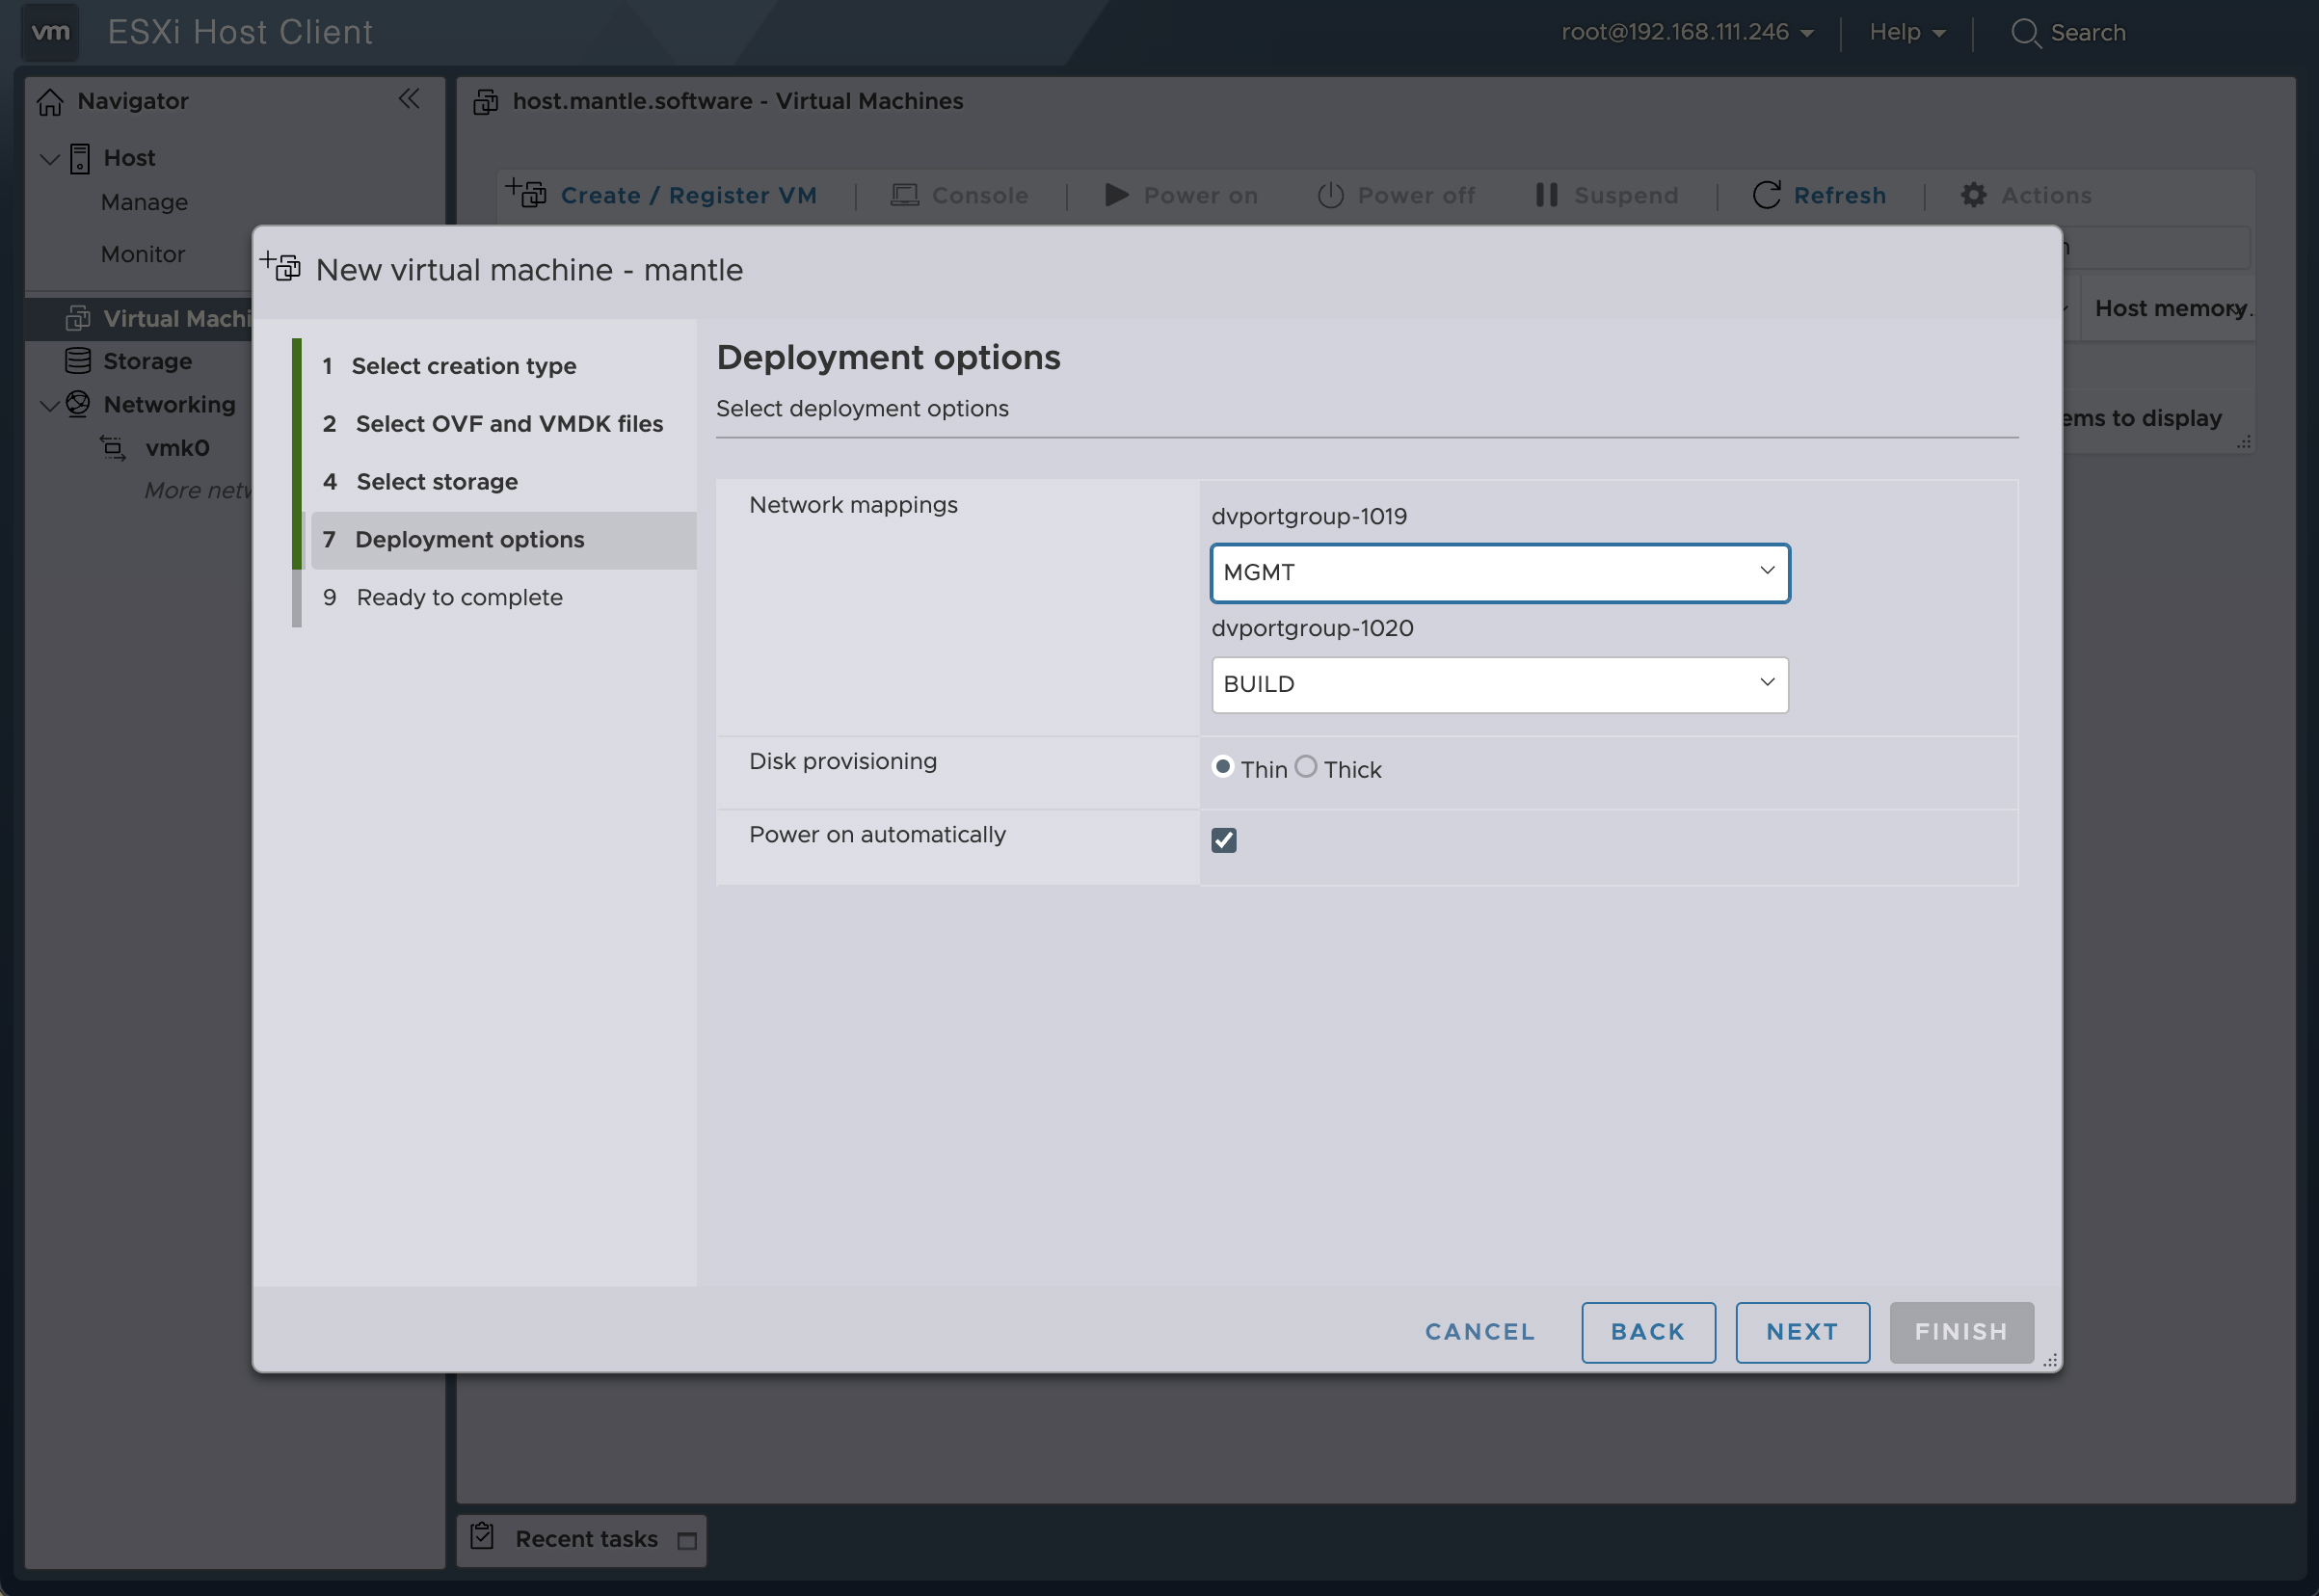
Task: Select Thin disk provisioning
Action: (1222, 767)
